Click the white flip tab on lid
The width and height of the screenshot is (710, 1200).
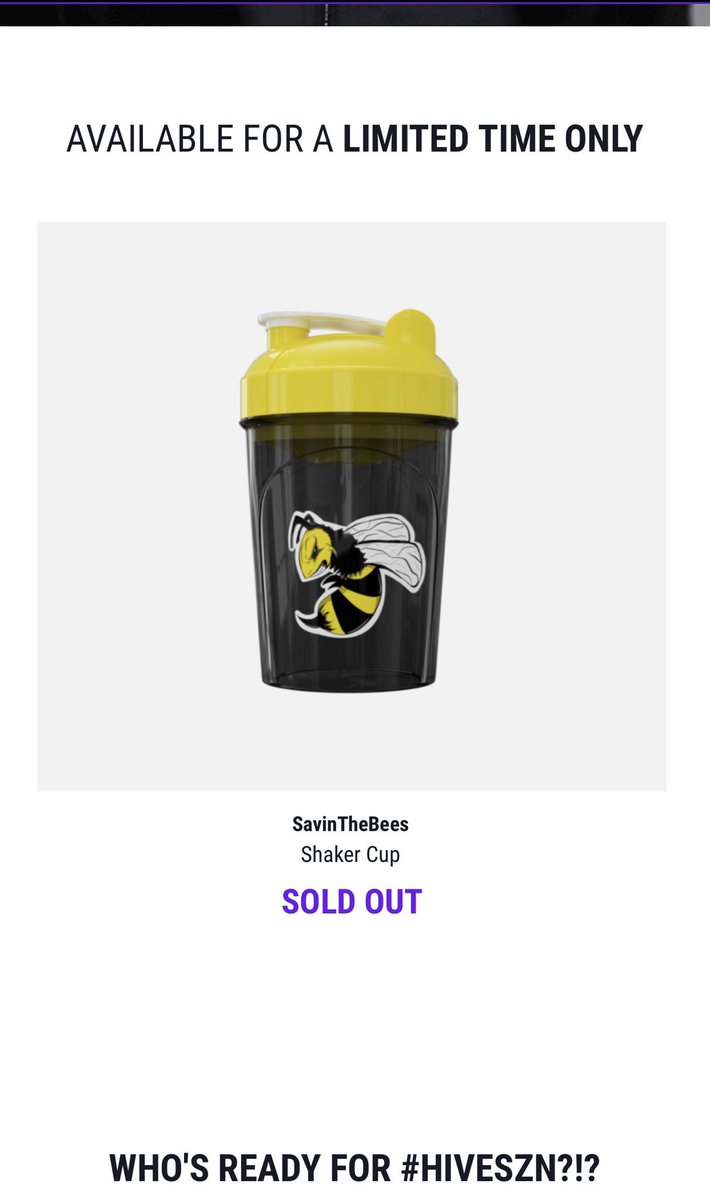point(322,325)
